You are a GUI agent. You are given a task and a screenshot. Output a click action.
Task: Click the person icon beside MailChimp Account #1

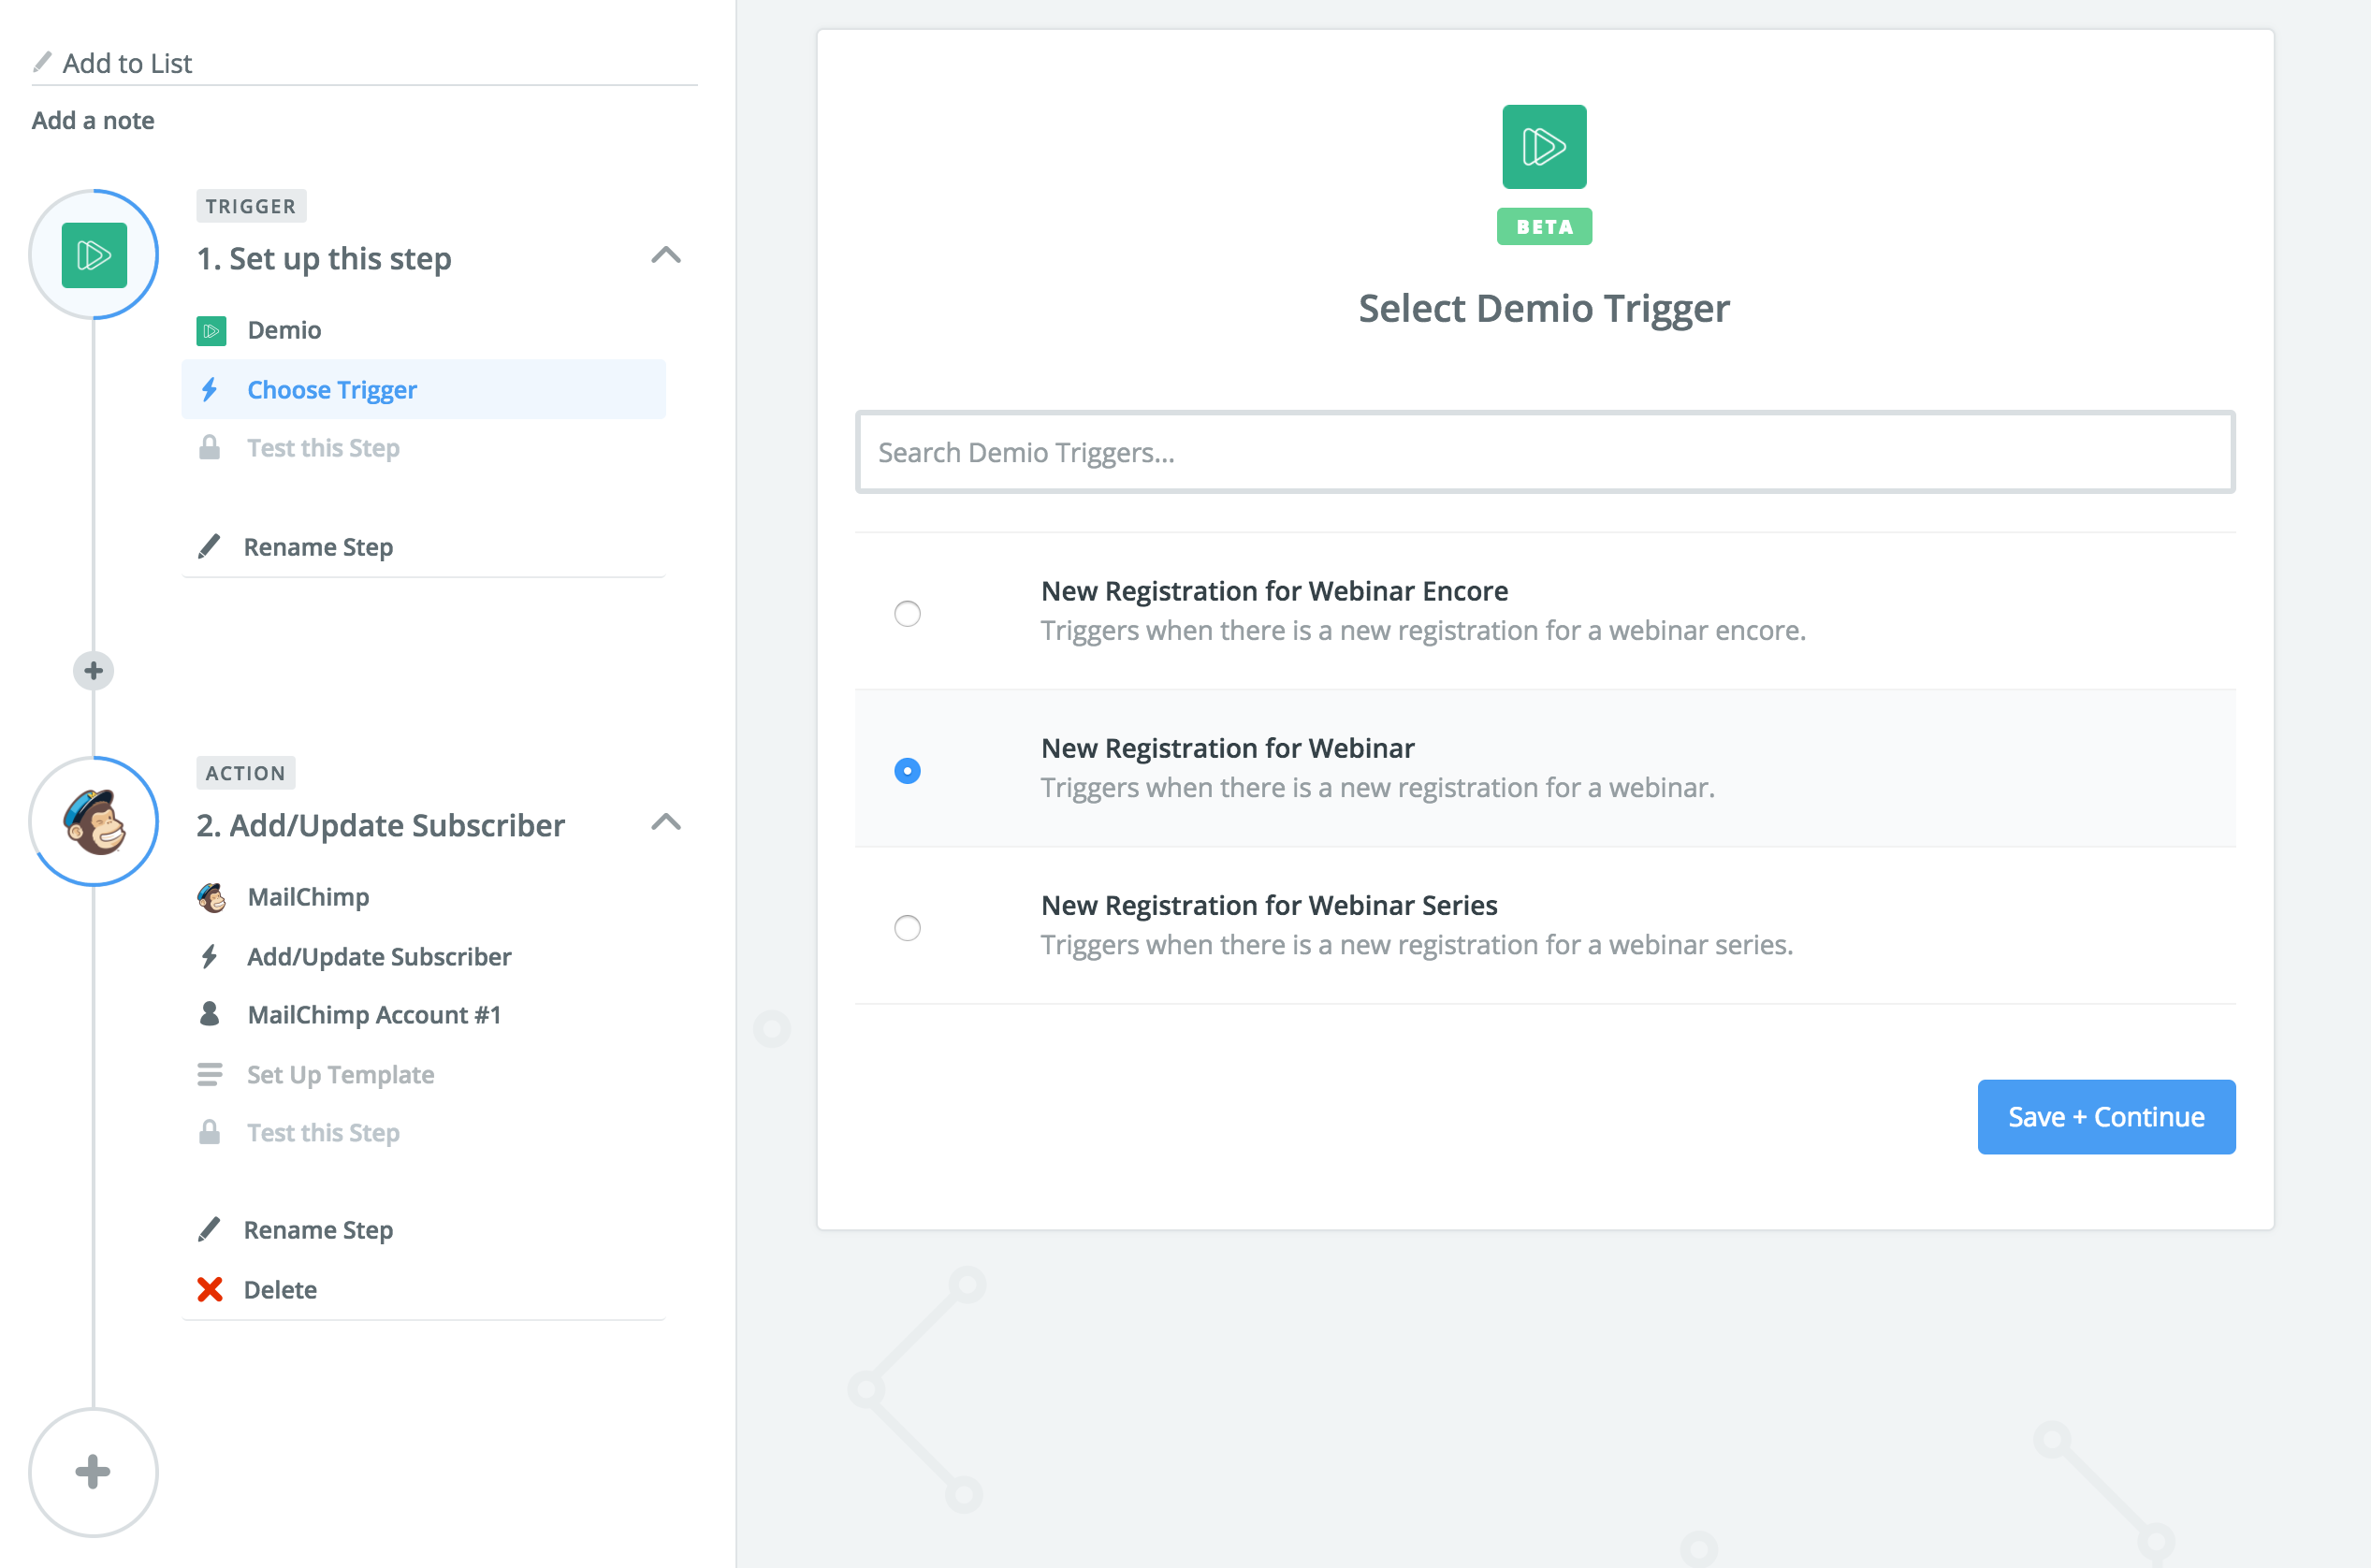210,1014
